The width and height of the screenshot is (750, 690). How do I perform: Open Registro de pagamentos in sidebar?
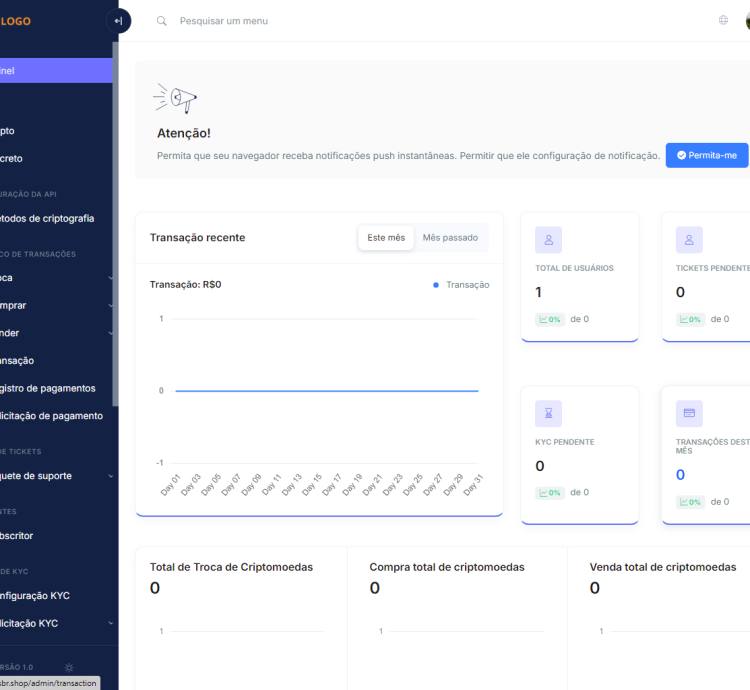coord(48,388)
